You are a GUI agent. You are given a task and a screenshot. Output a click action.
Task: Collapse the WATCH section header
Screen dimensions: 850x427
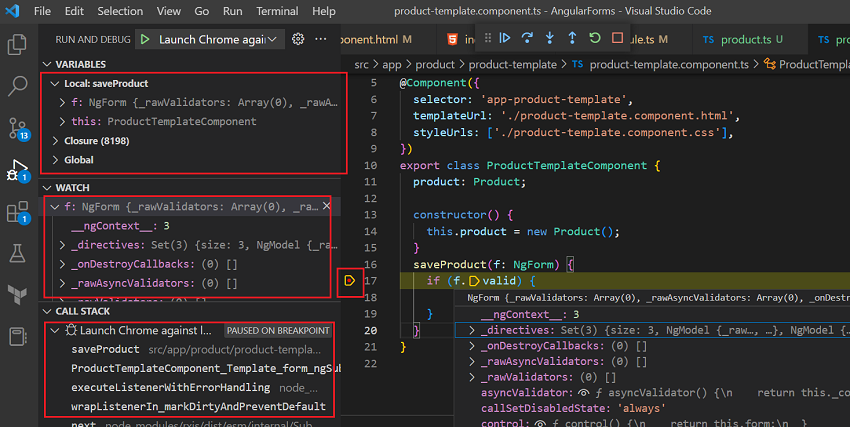(72, 187)
